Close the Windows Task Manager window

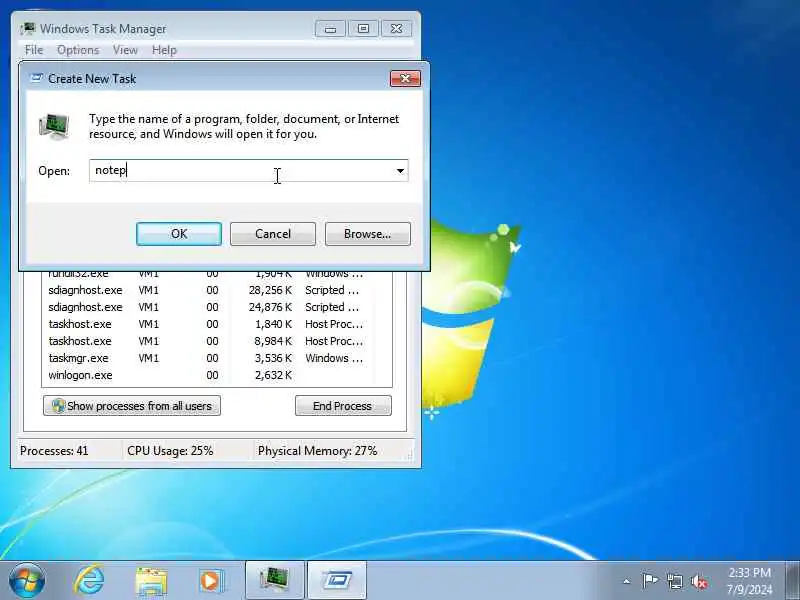(396, 29)
